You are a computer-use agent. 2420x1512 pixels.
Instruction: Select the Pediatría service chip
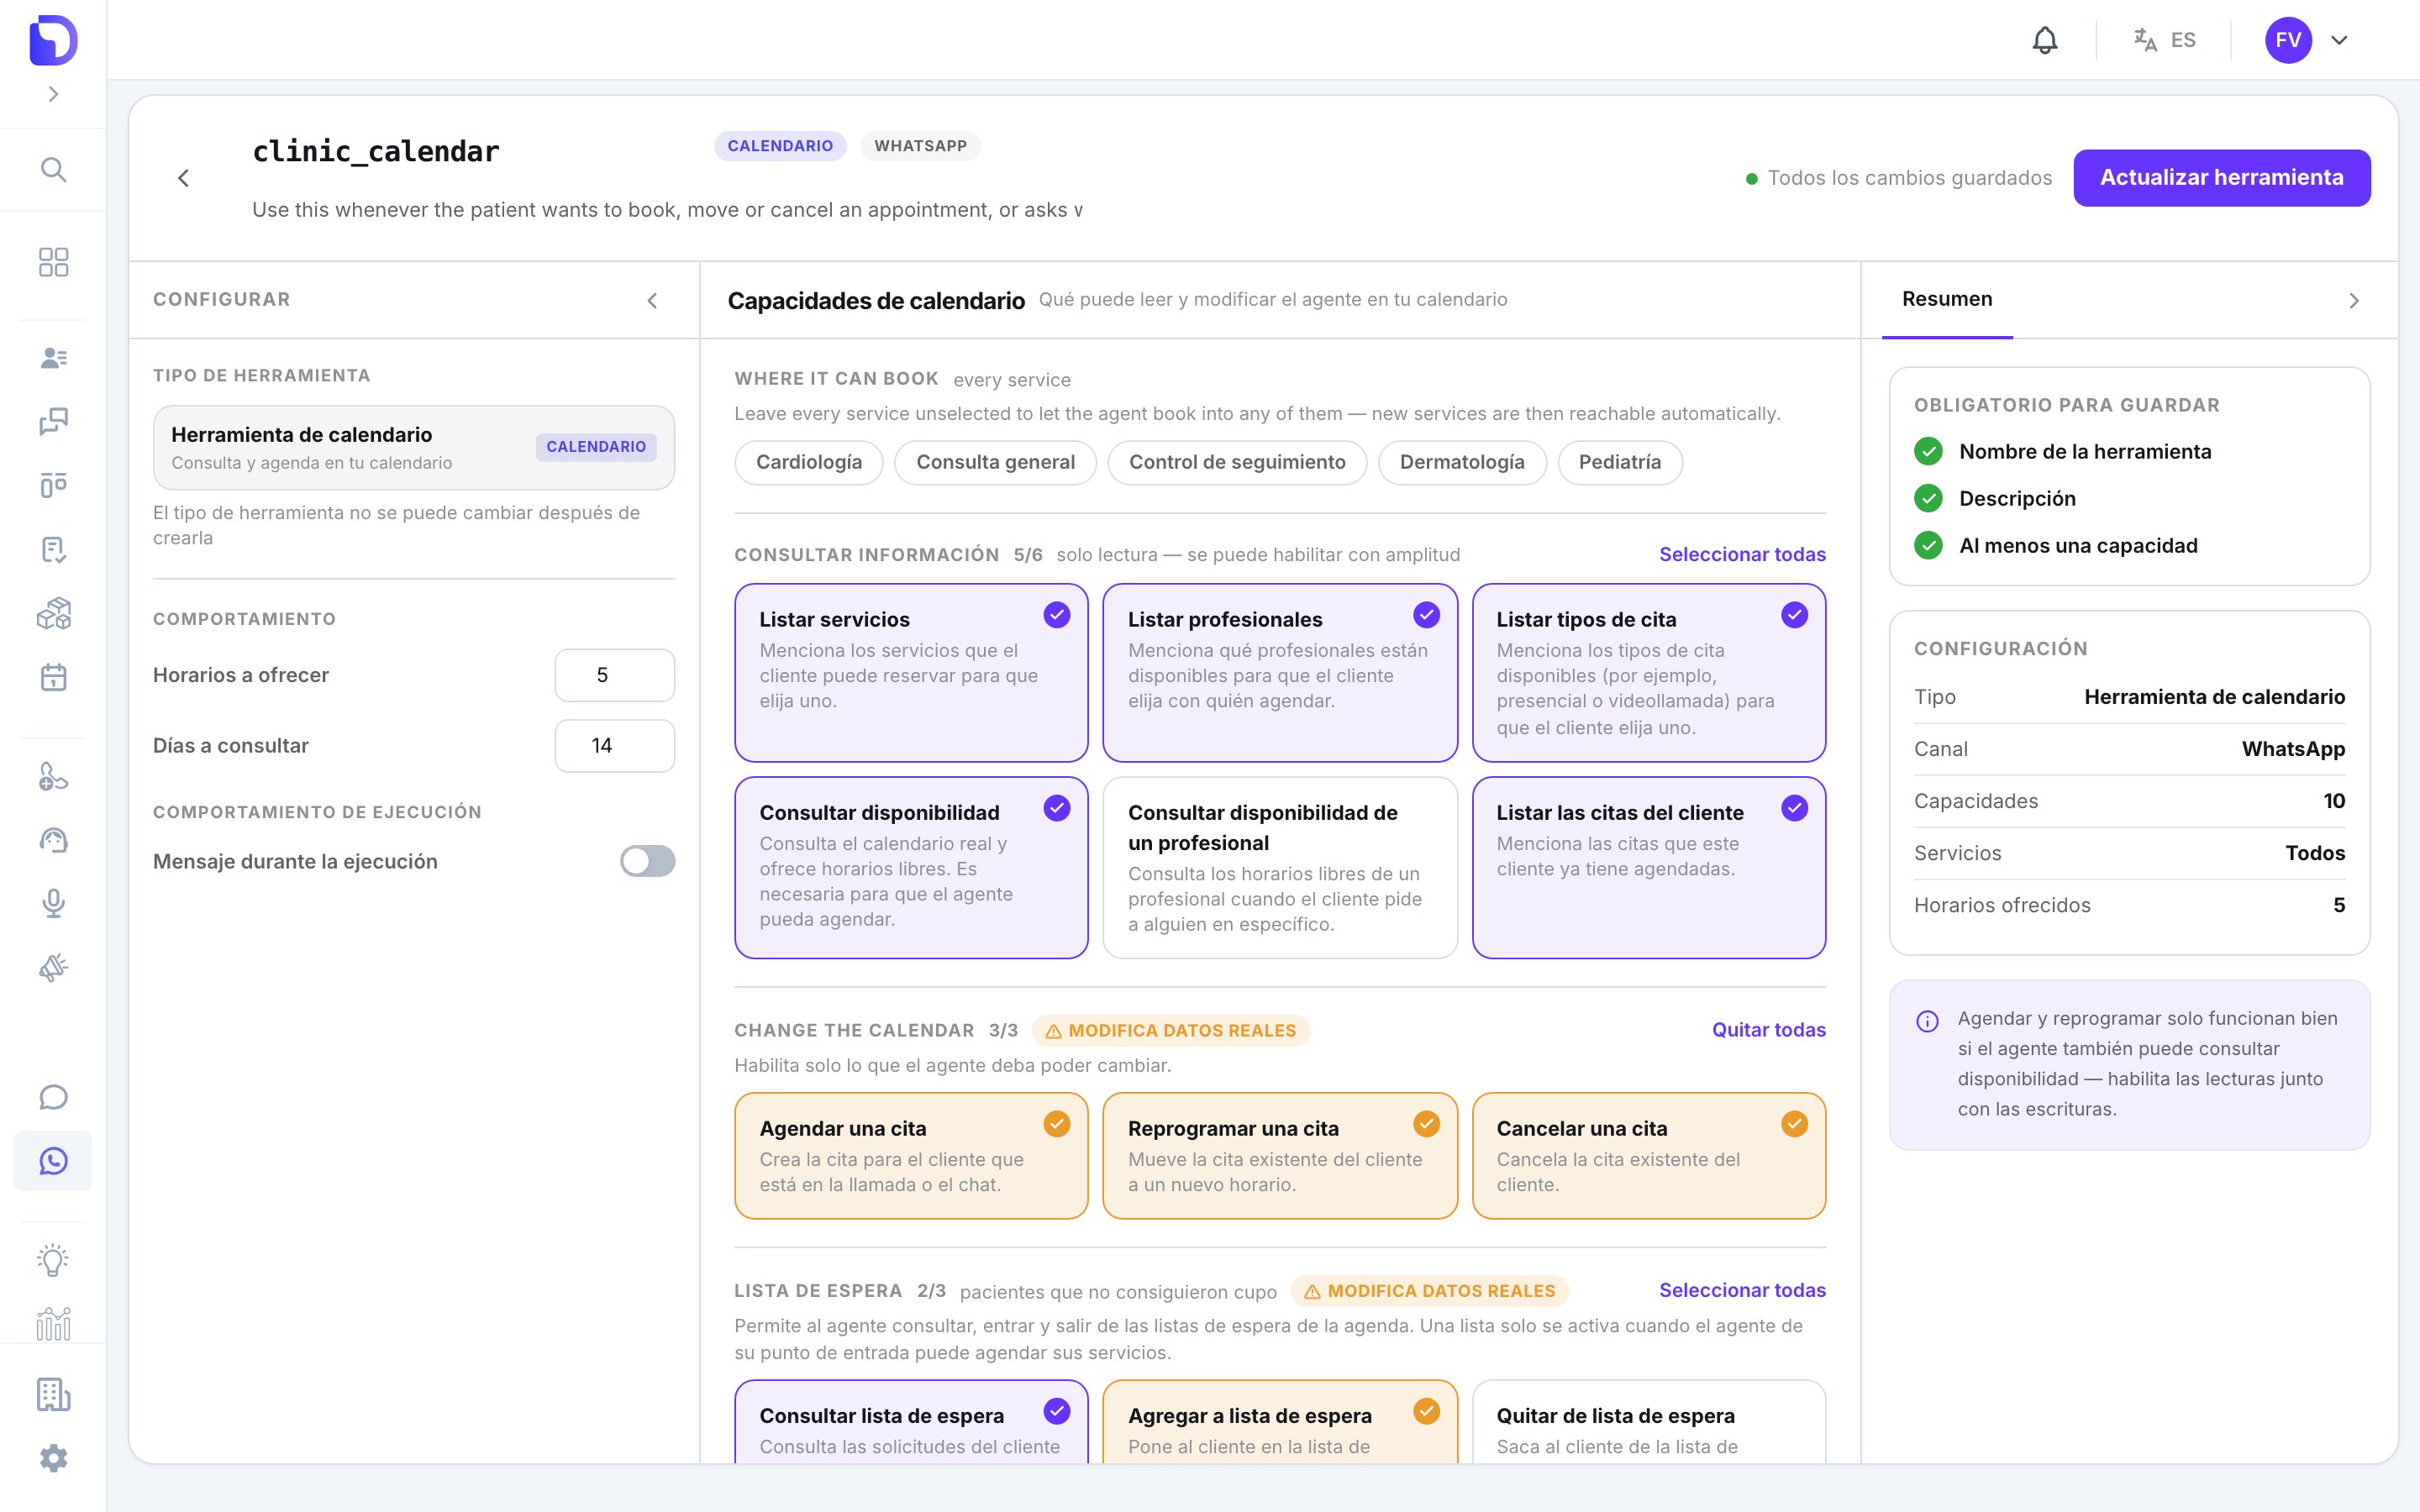coord(1620,462)
